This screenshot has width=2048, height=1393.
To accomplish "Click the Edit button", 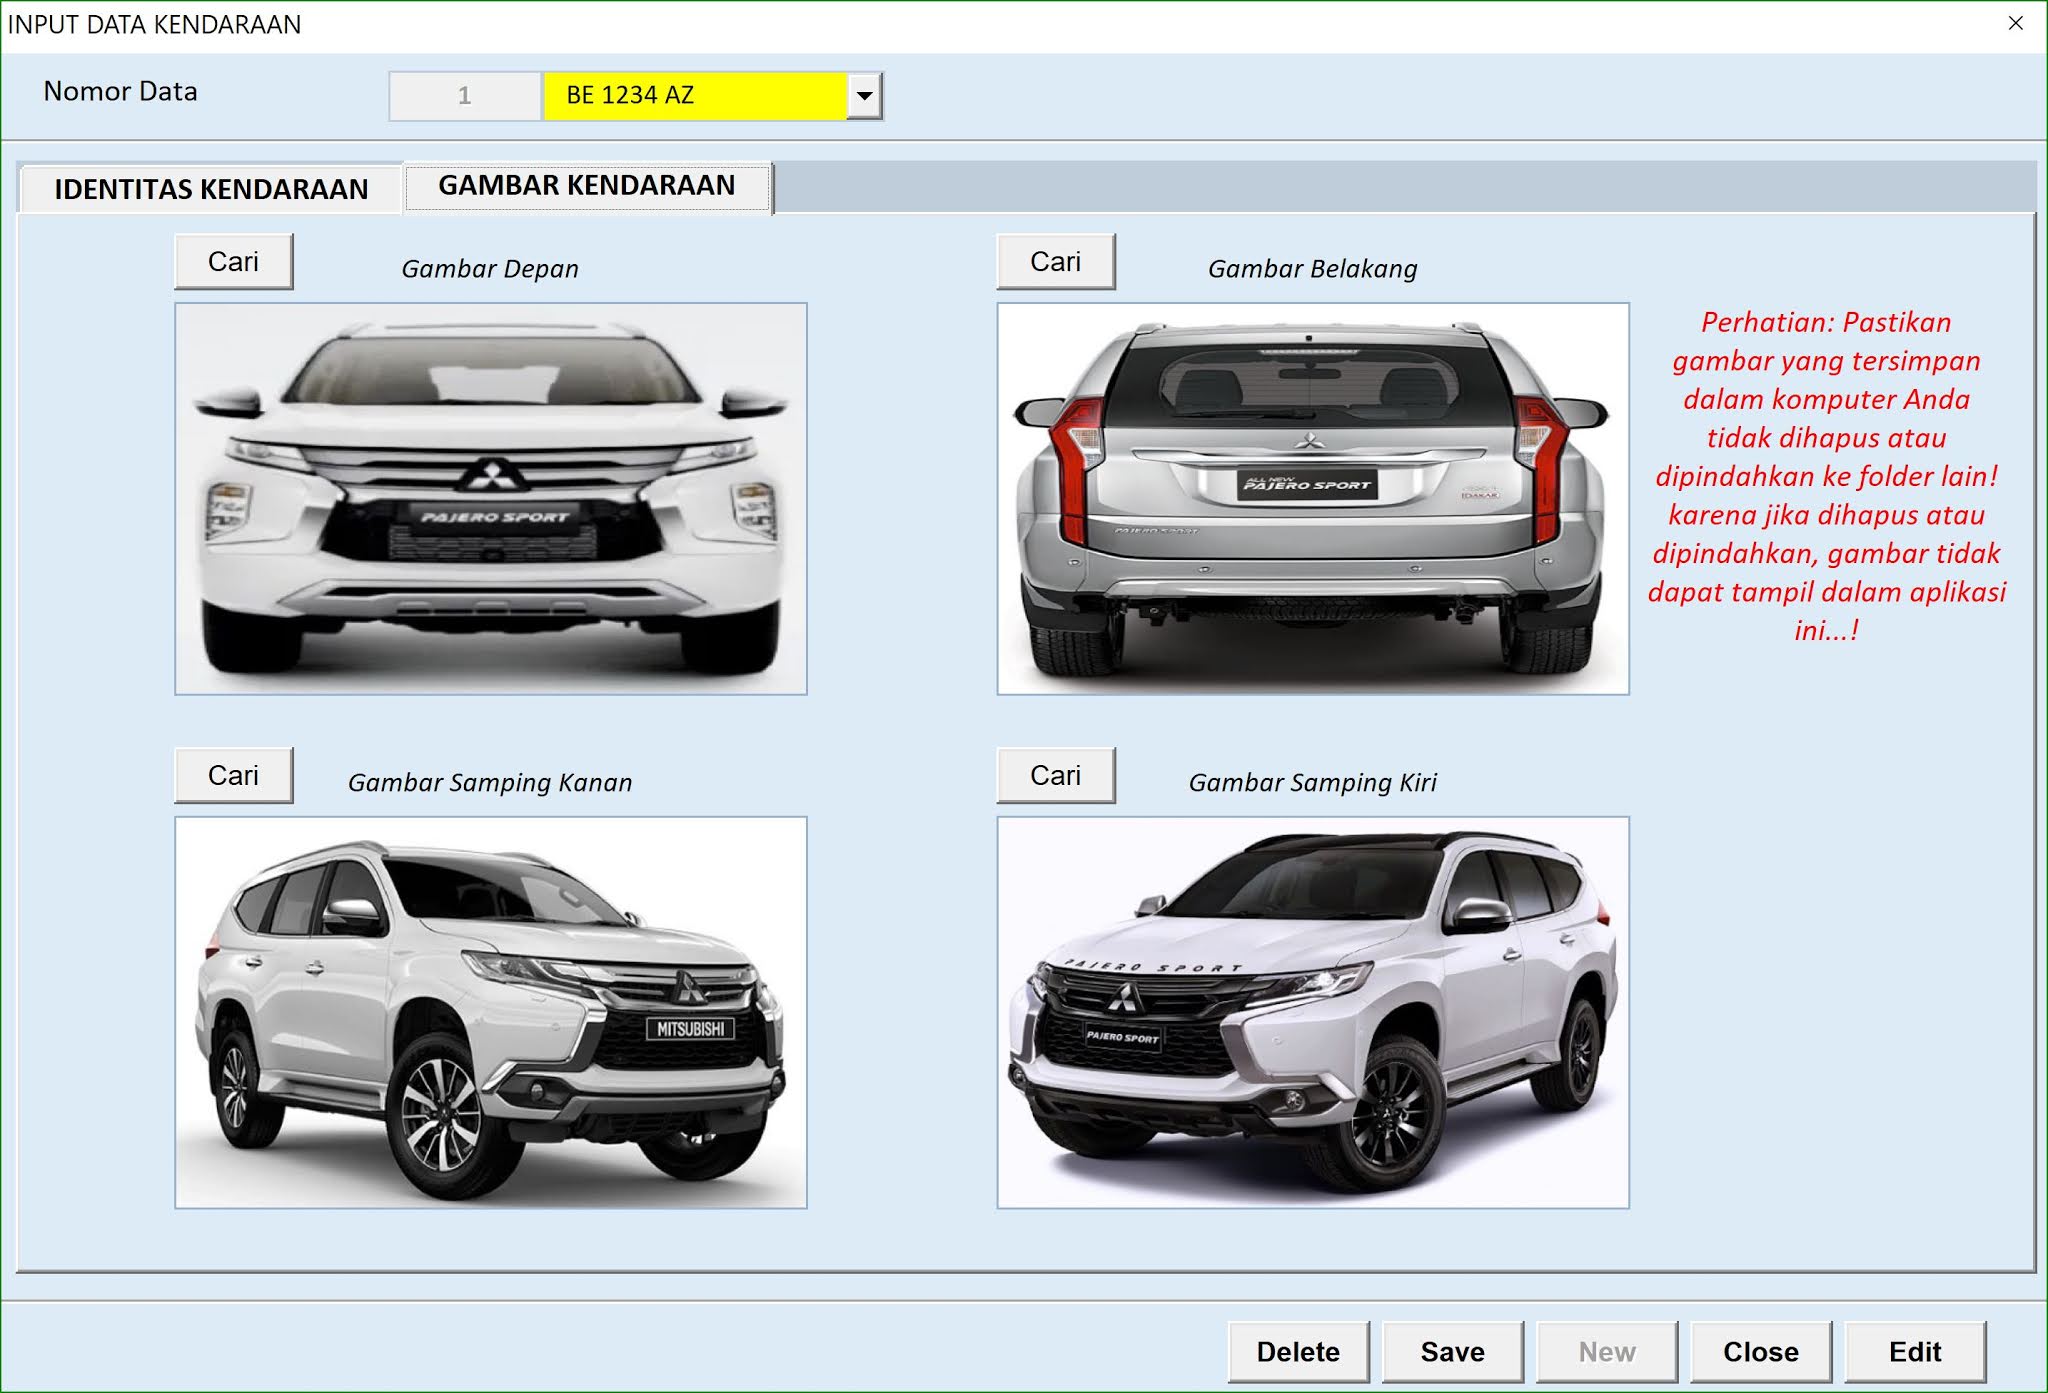I will coord(1914,1351).
